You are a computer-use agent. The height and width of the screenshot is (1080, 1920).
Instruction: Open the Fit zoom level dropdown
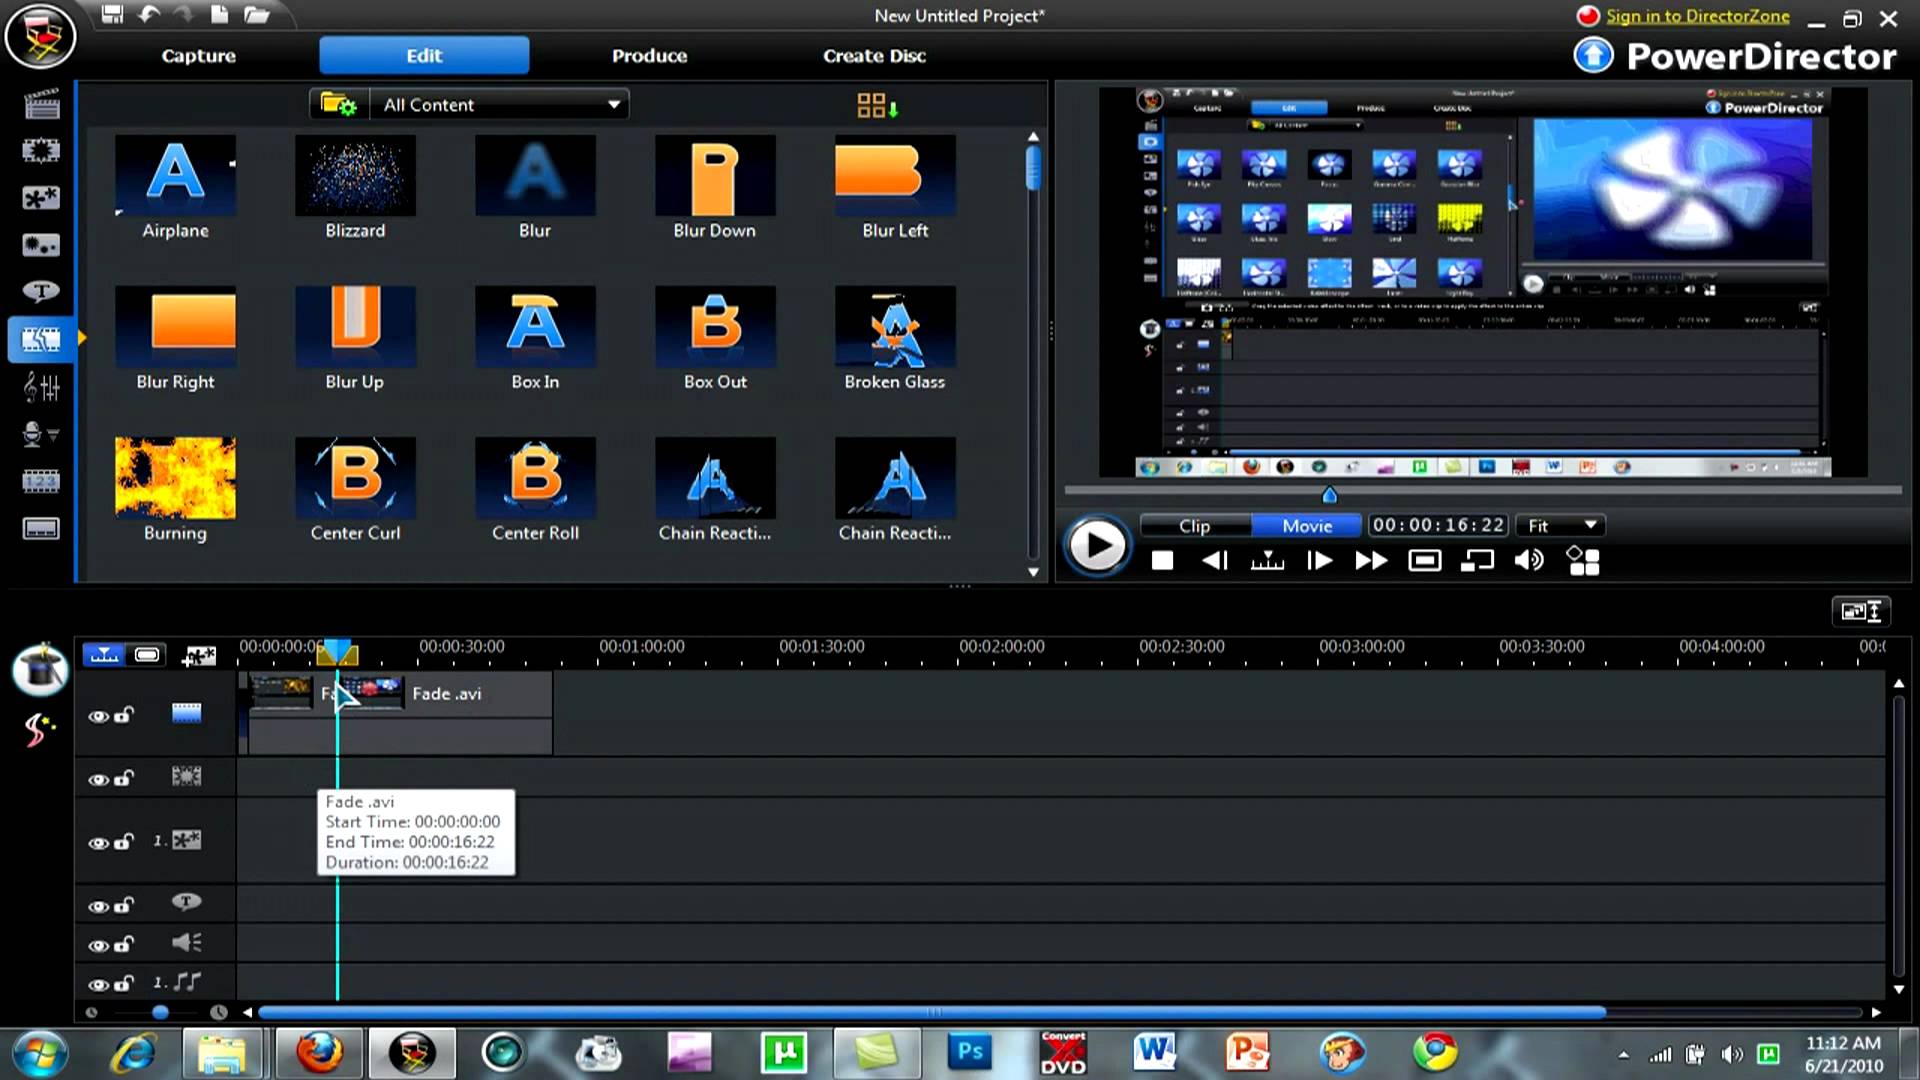[x=1559, y=525]
